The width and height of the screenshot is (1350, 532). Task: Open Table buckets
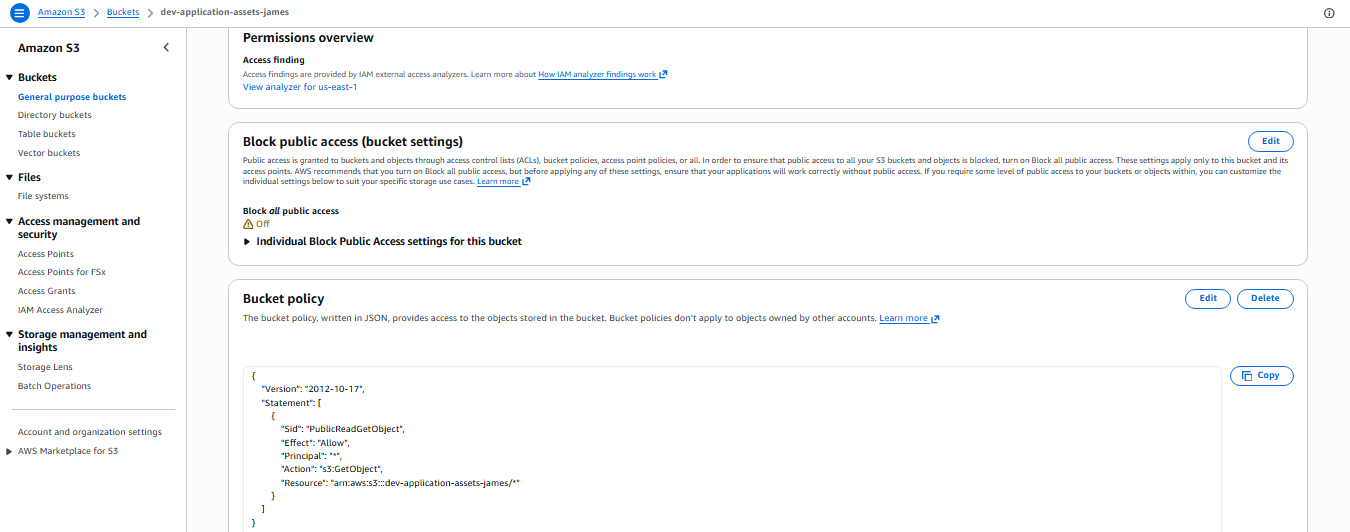click(47, 134)
